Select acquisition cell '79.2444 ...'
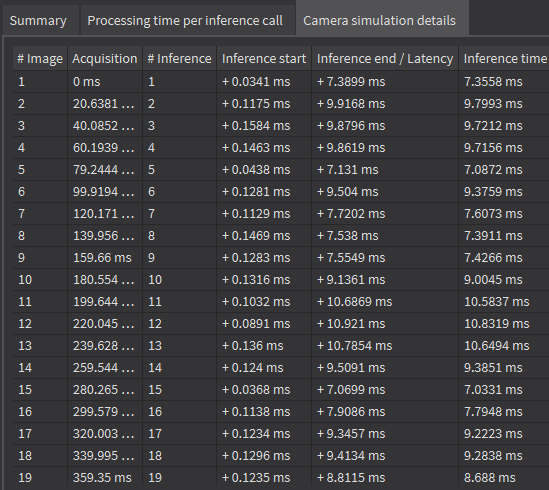Image resolution: width=549 pixels, height=490 pixels. [105, 170]
